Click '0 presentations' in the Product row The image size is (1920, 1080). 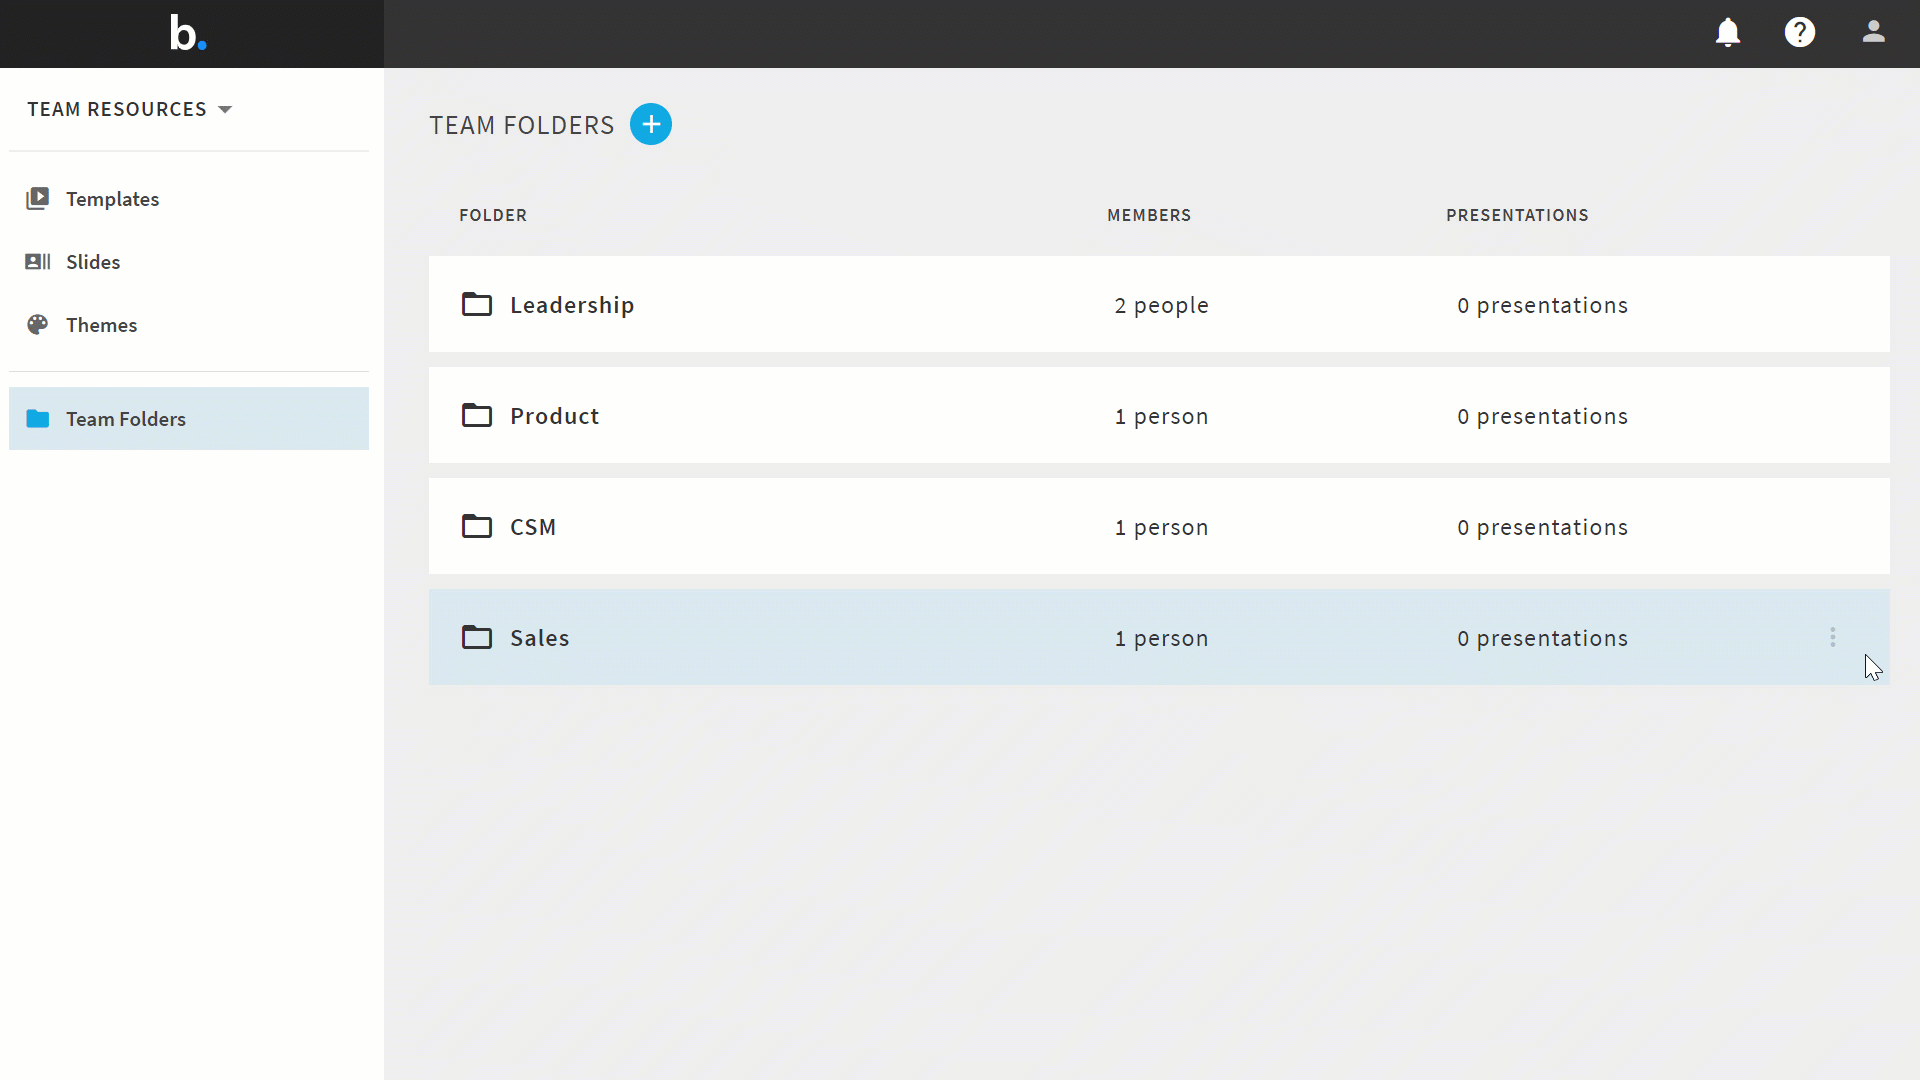1542,416
